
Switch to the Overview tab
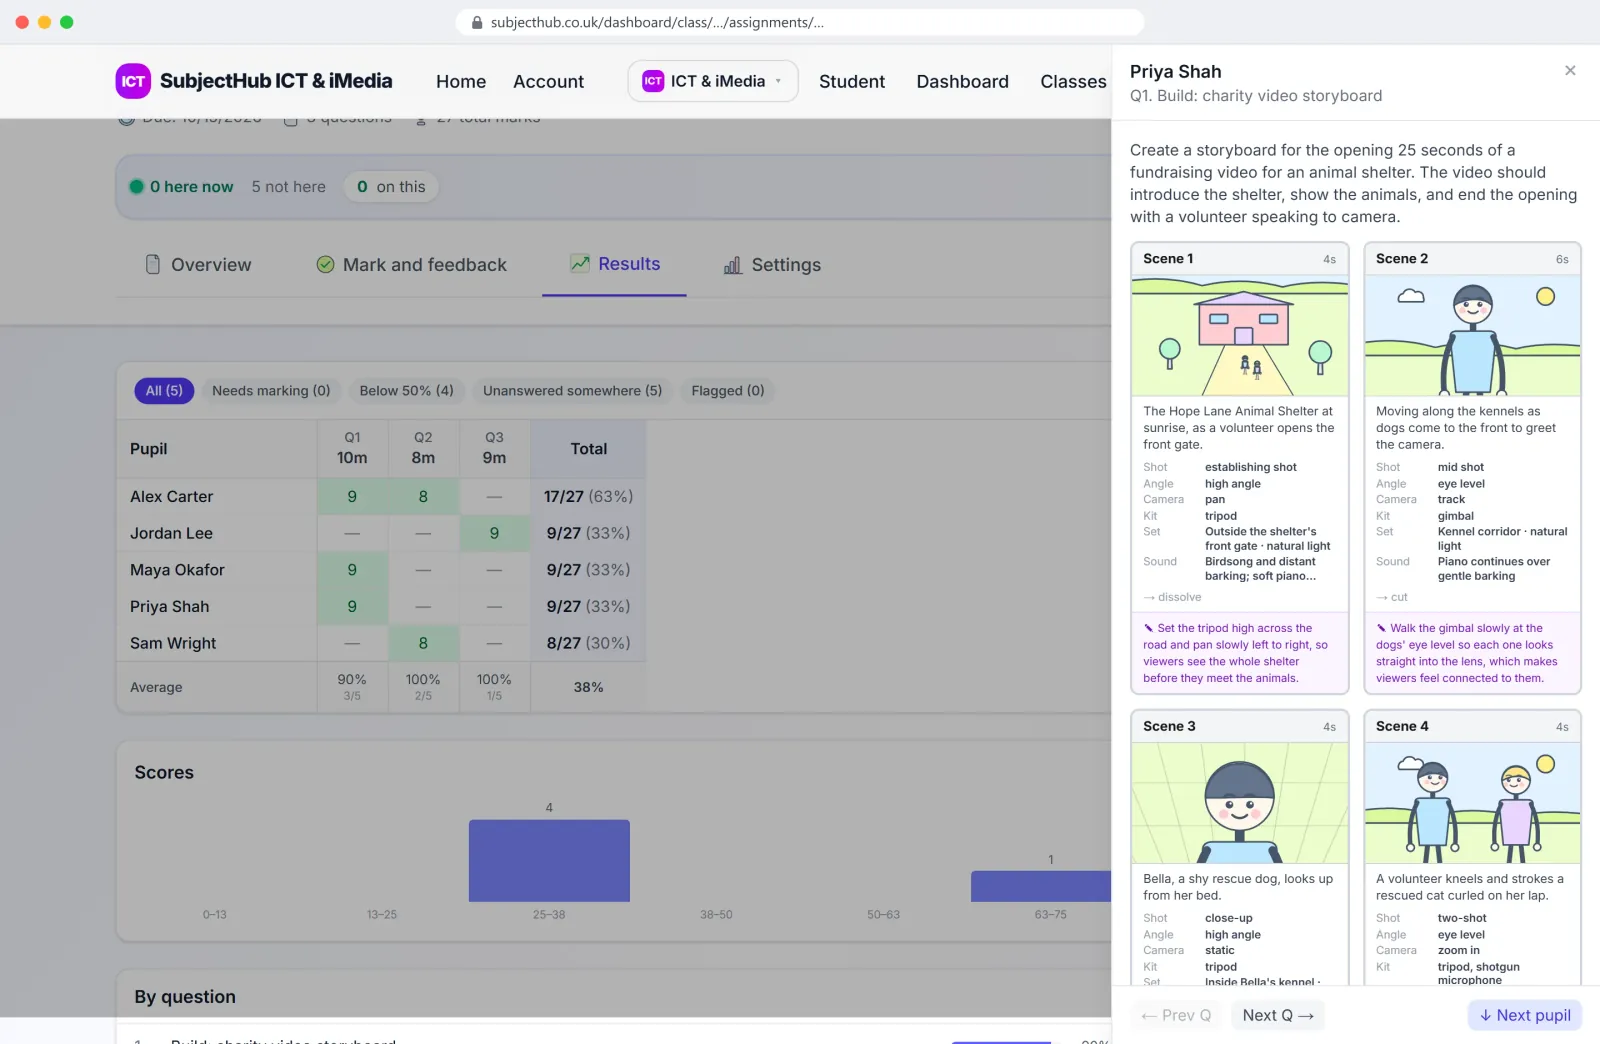pyautogui.click(x=198, y=265)
